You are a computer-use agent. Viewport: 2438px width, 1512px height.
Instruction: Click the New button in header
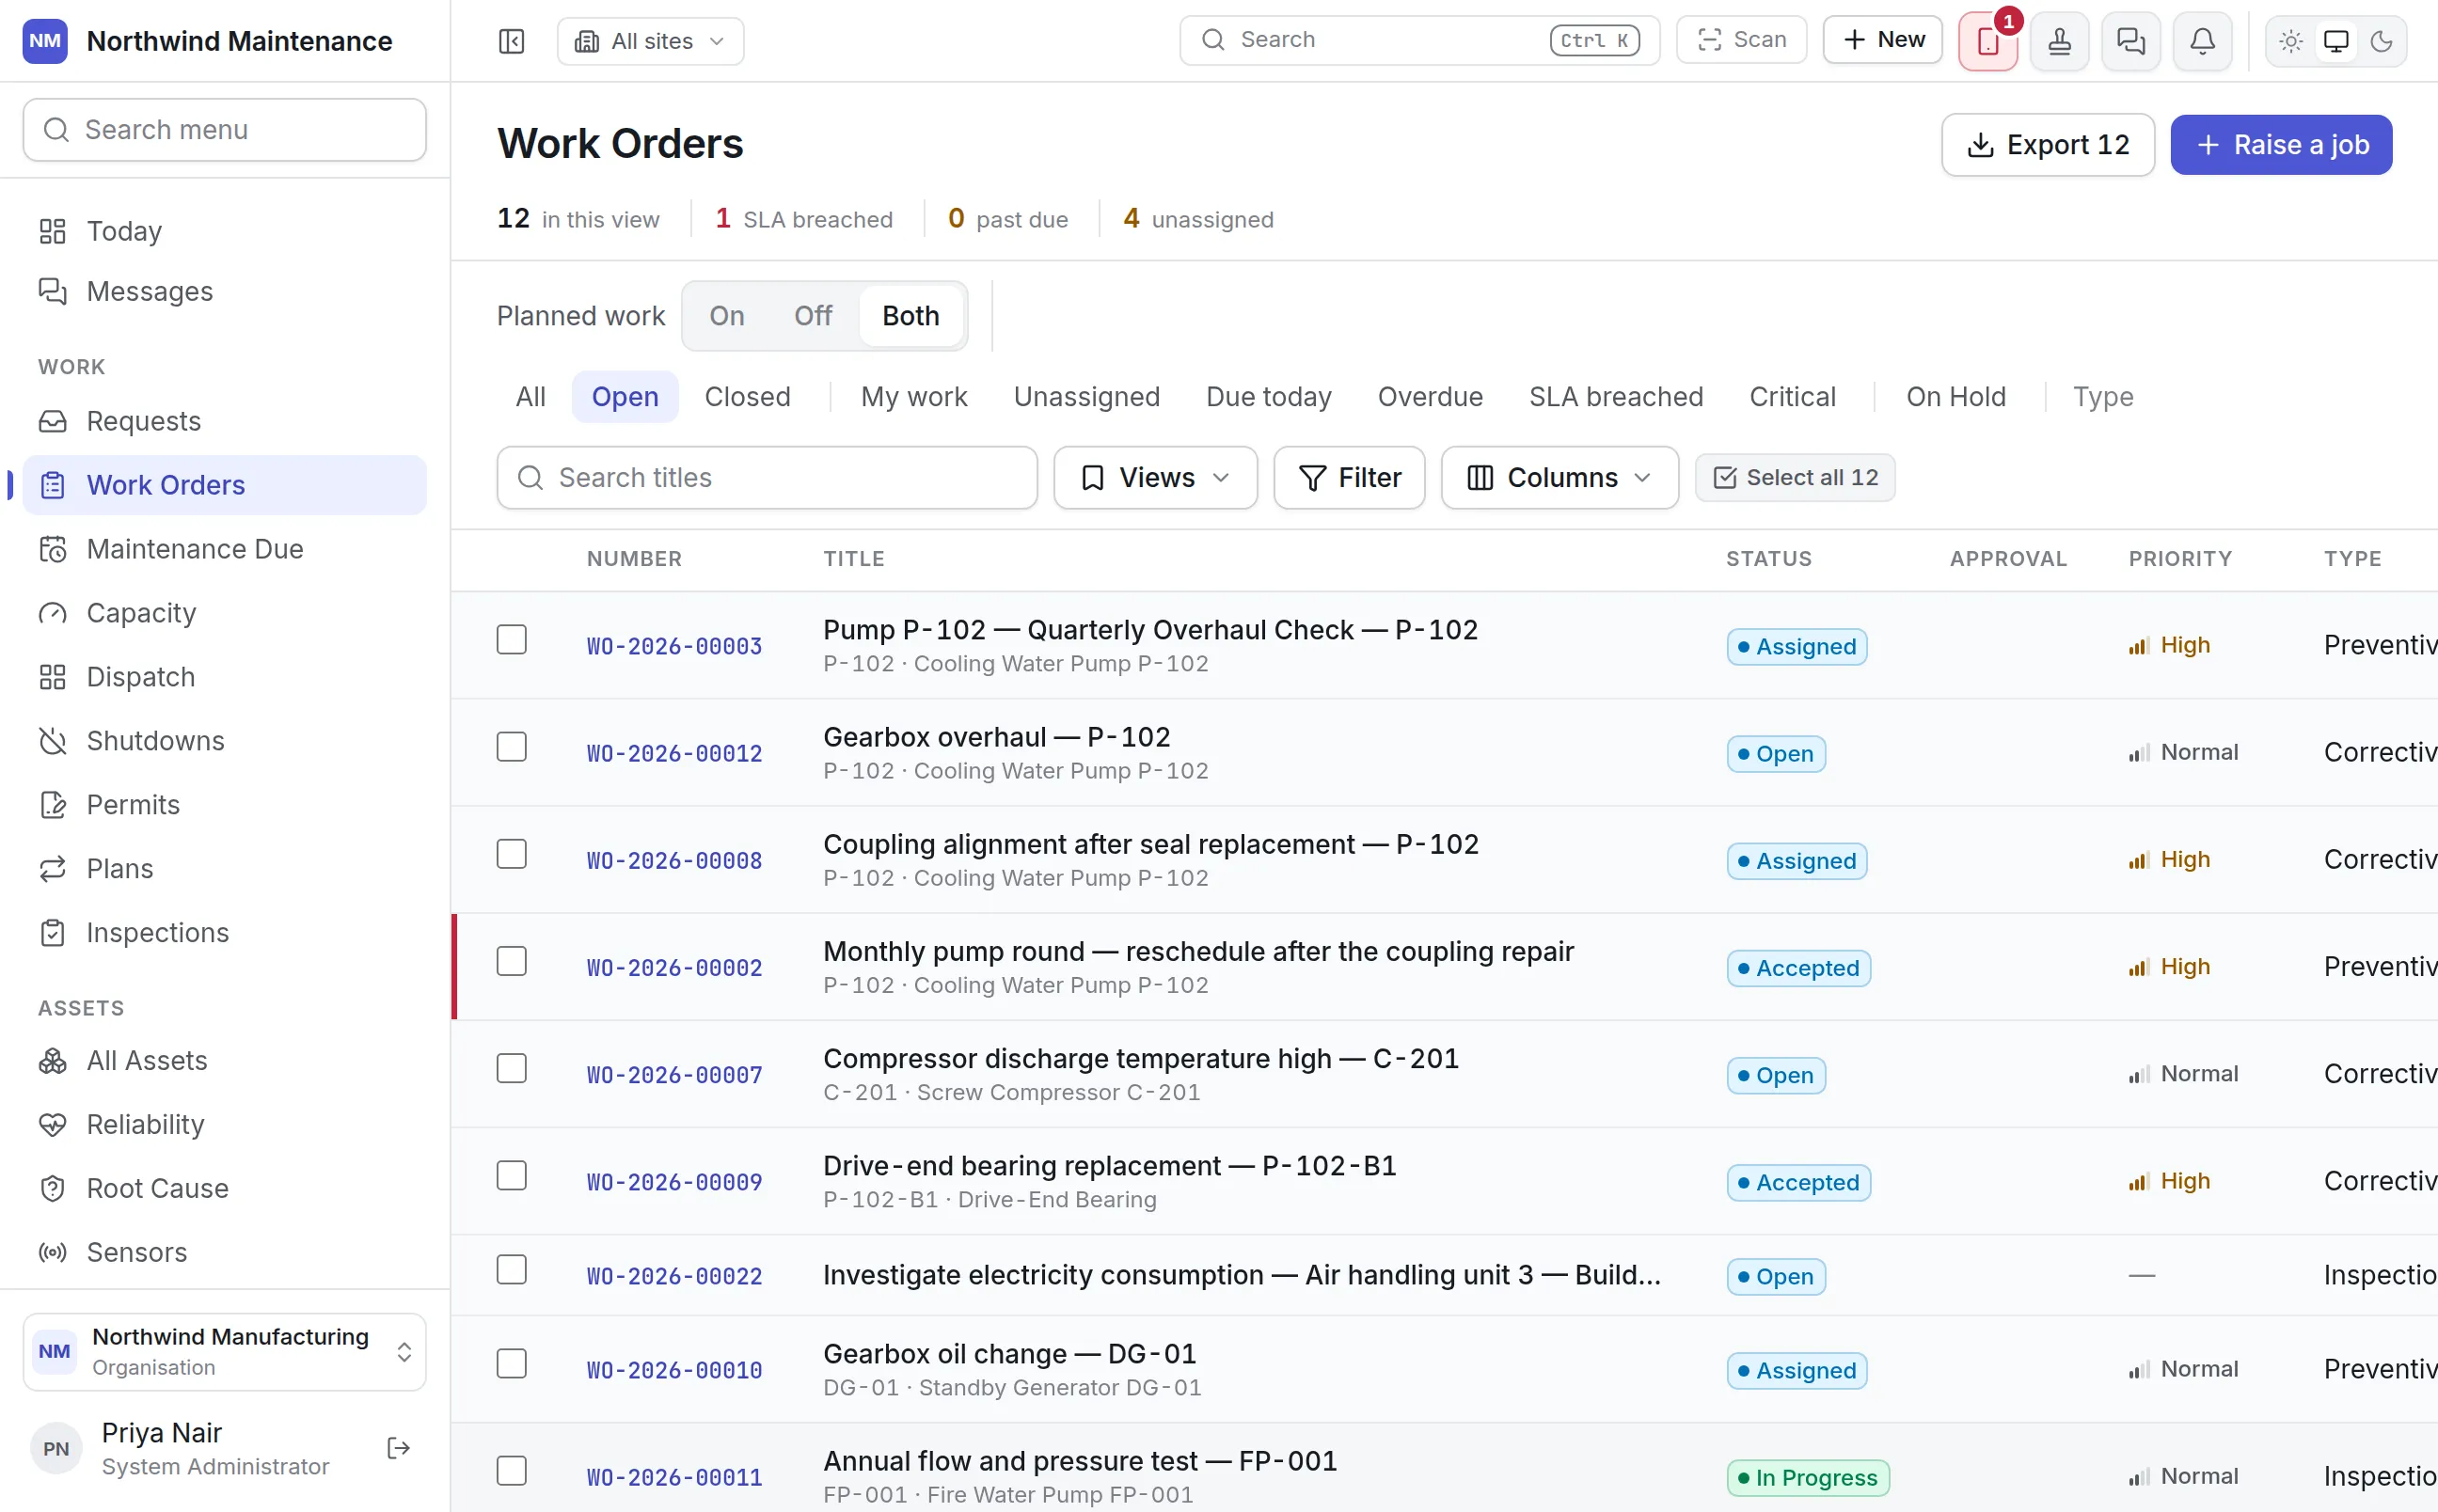pyautogui.click(x=1882, y=40)
